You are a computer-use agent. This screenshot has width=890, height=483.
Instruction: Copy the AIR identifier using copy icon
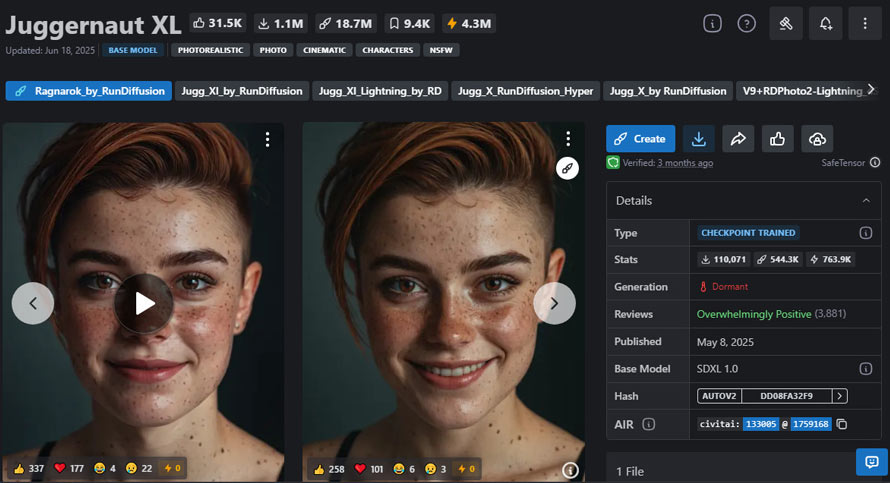pos(841,424)
